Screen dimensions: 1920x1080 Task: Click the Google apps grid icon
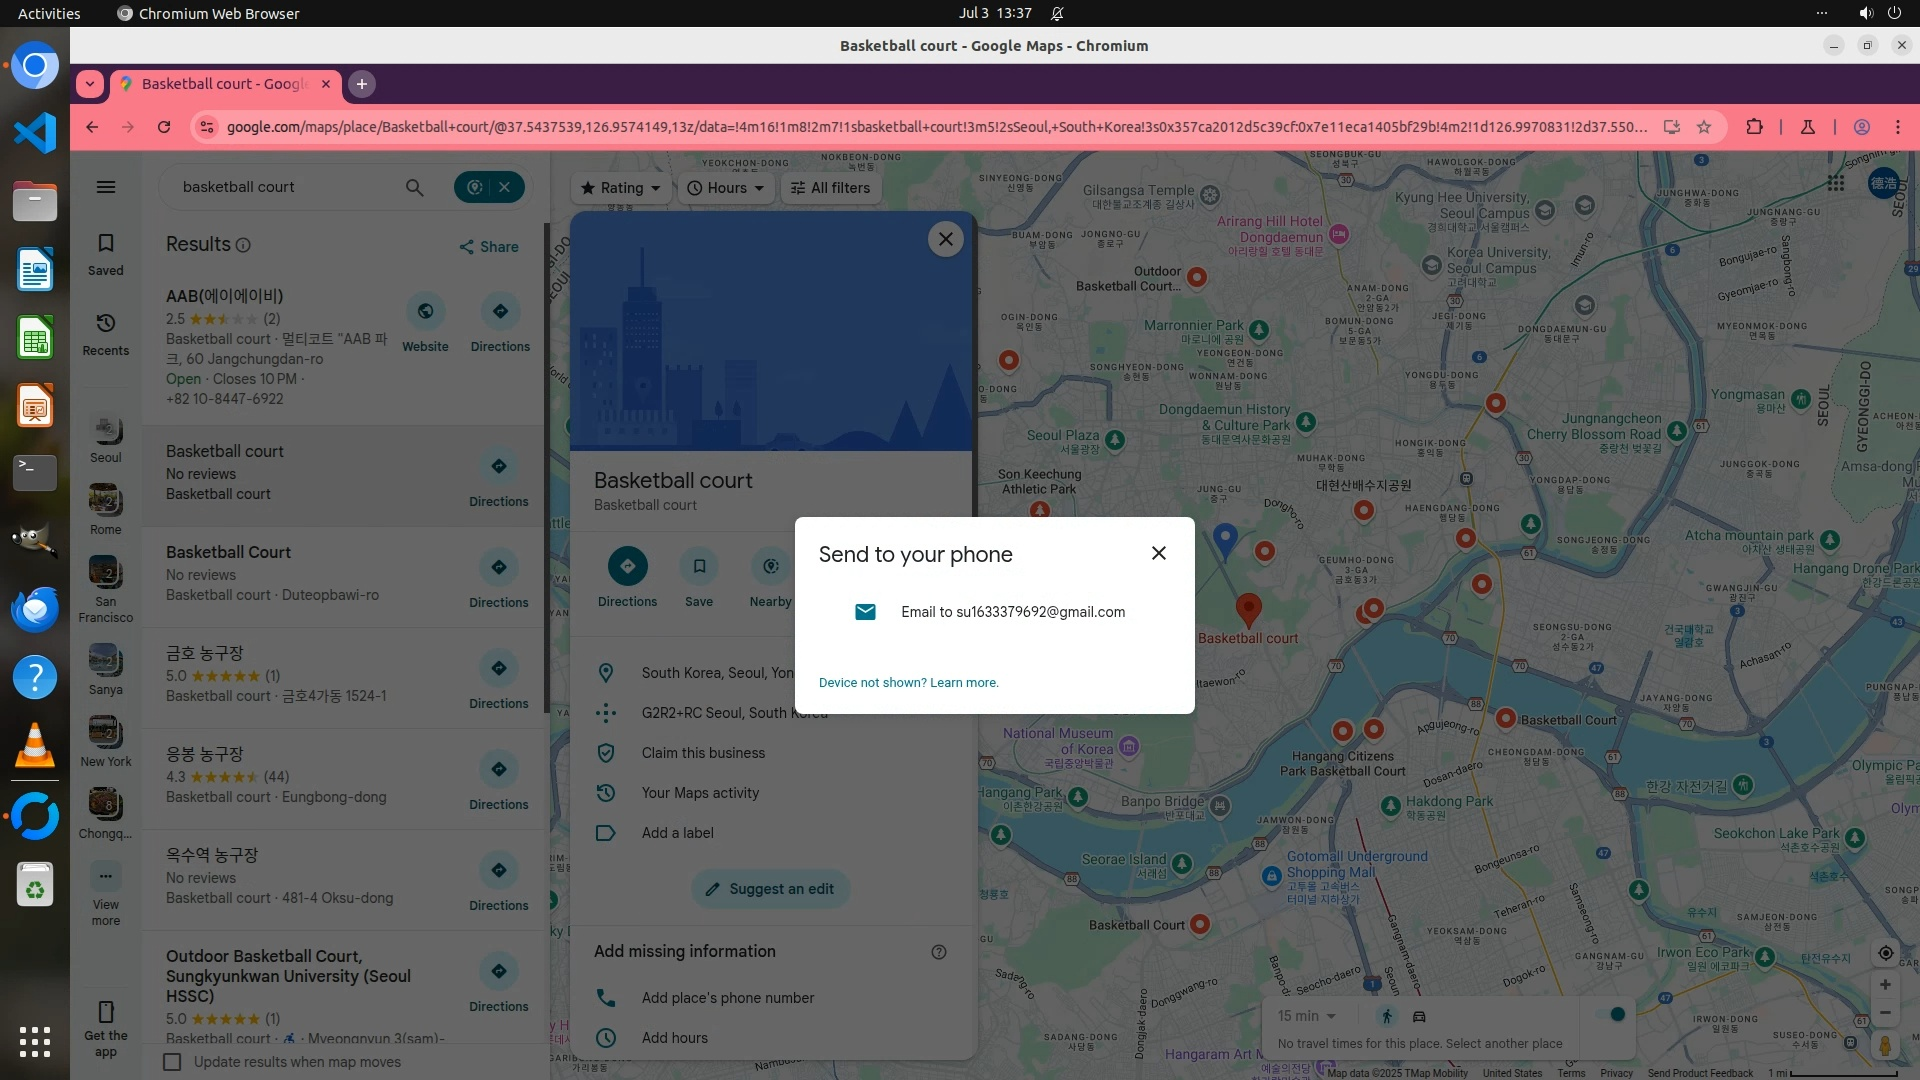(1835, 183)
